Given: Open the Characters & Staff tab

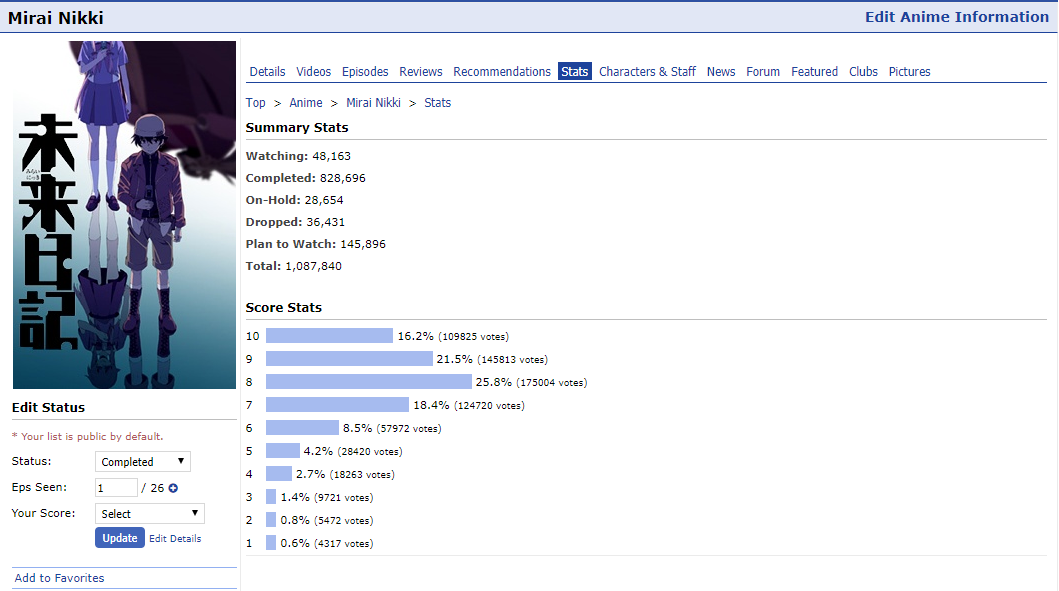Looking at the screenshot, I should [x=647, y=72].
